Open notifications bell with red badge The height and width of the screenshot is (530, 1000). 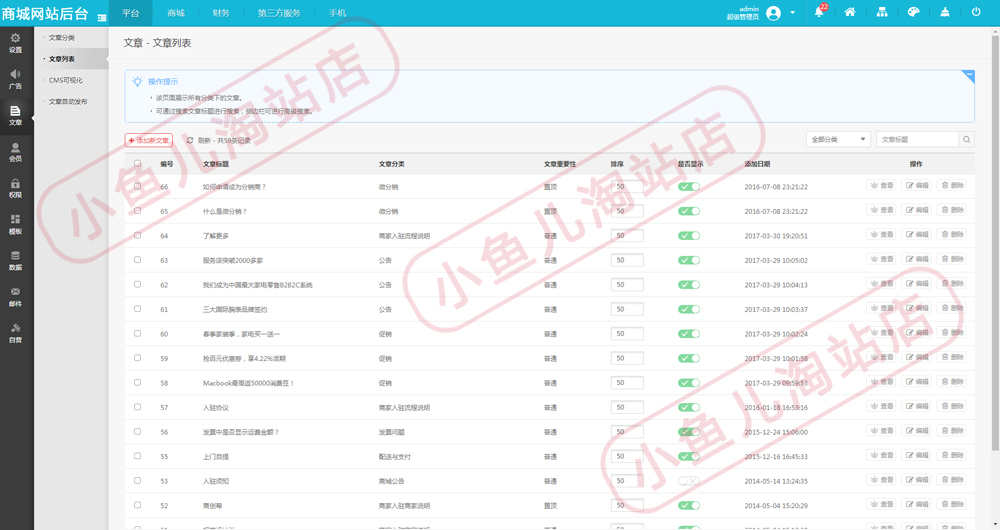[820, 11]
